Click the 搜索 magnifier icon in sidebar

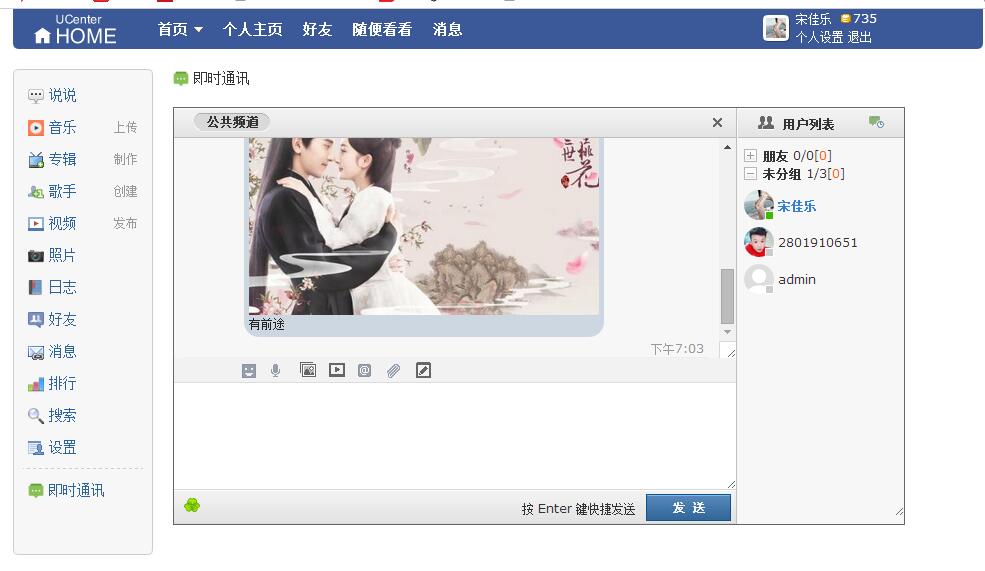click(36, 416)
